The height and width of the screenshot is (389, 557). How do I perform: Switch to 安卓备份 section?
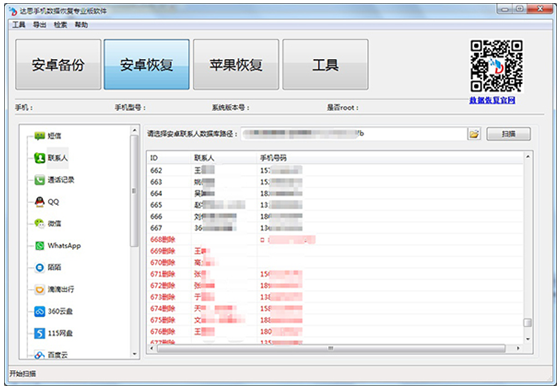point(58,65)
